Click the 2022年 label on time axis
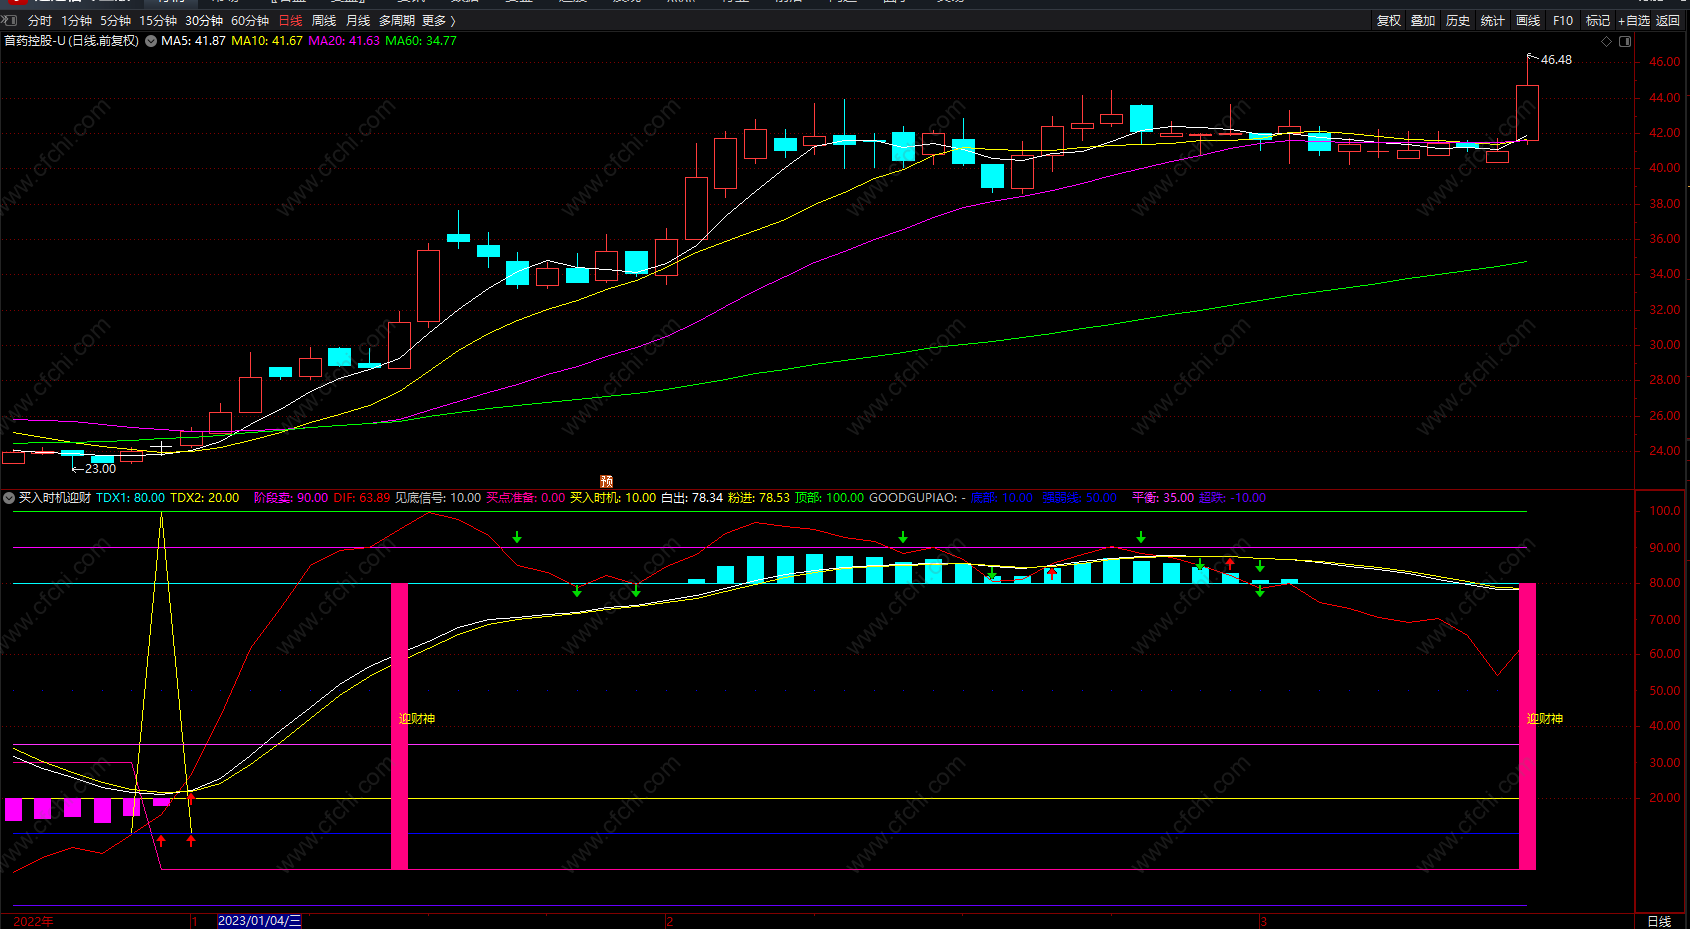This screenshot has height=929, width=1690. point(33,921)
